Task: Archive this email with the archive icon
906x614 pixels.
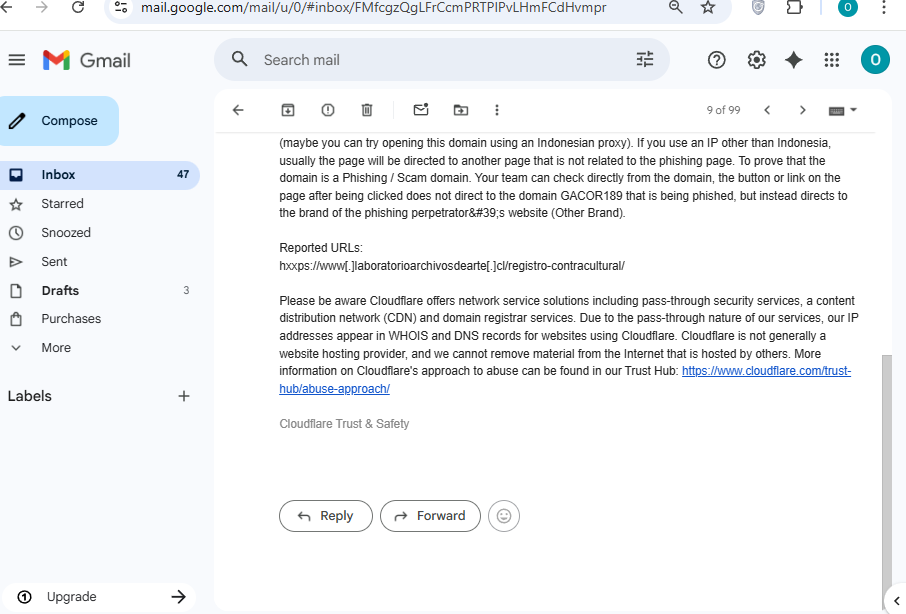Action: [x=288, y=110]
